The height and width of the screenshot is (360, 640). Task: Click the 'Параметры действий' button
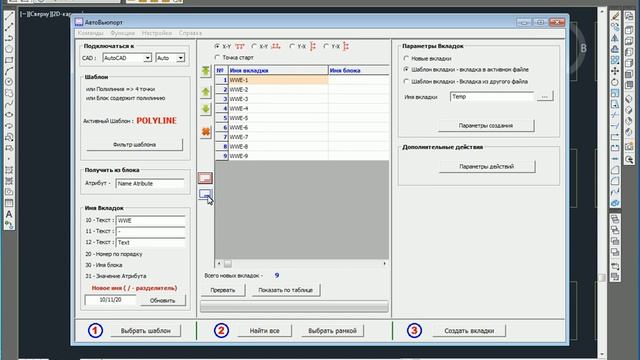[487, 167]
